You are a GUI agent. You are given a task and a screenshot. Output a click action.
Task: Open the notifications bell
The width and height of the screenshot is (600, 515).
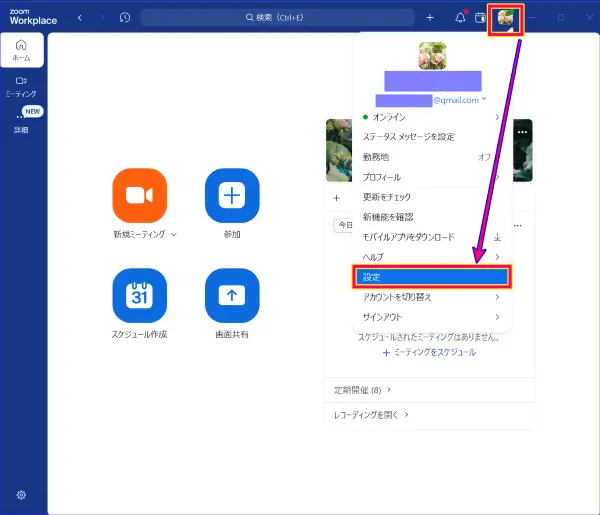[x=460, y=17]
